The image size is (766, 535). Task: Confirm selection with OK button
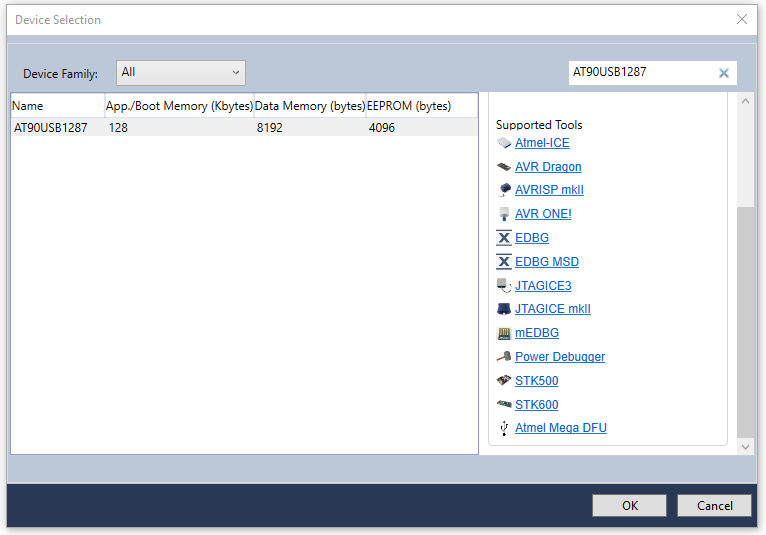click(629, 506)
